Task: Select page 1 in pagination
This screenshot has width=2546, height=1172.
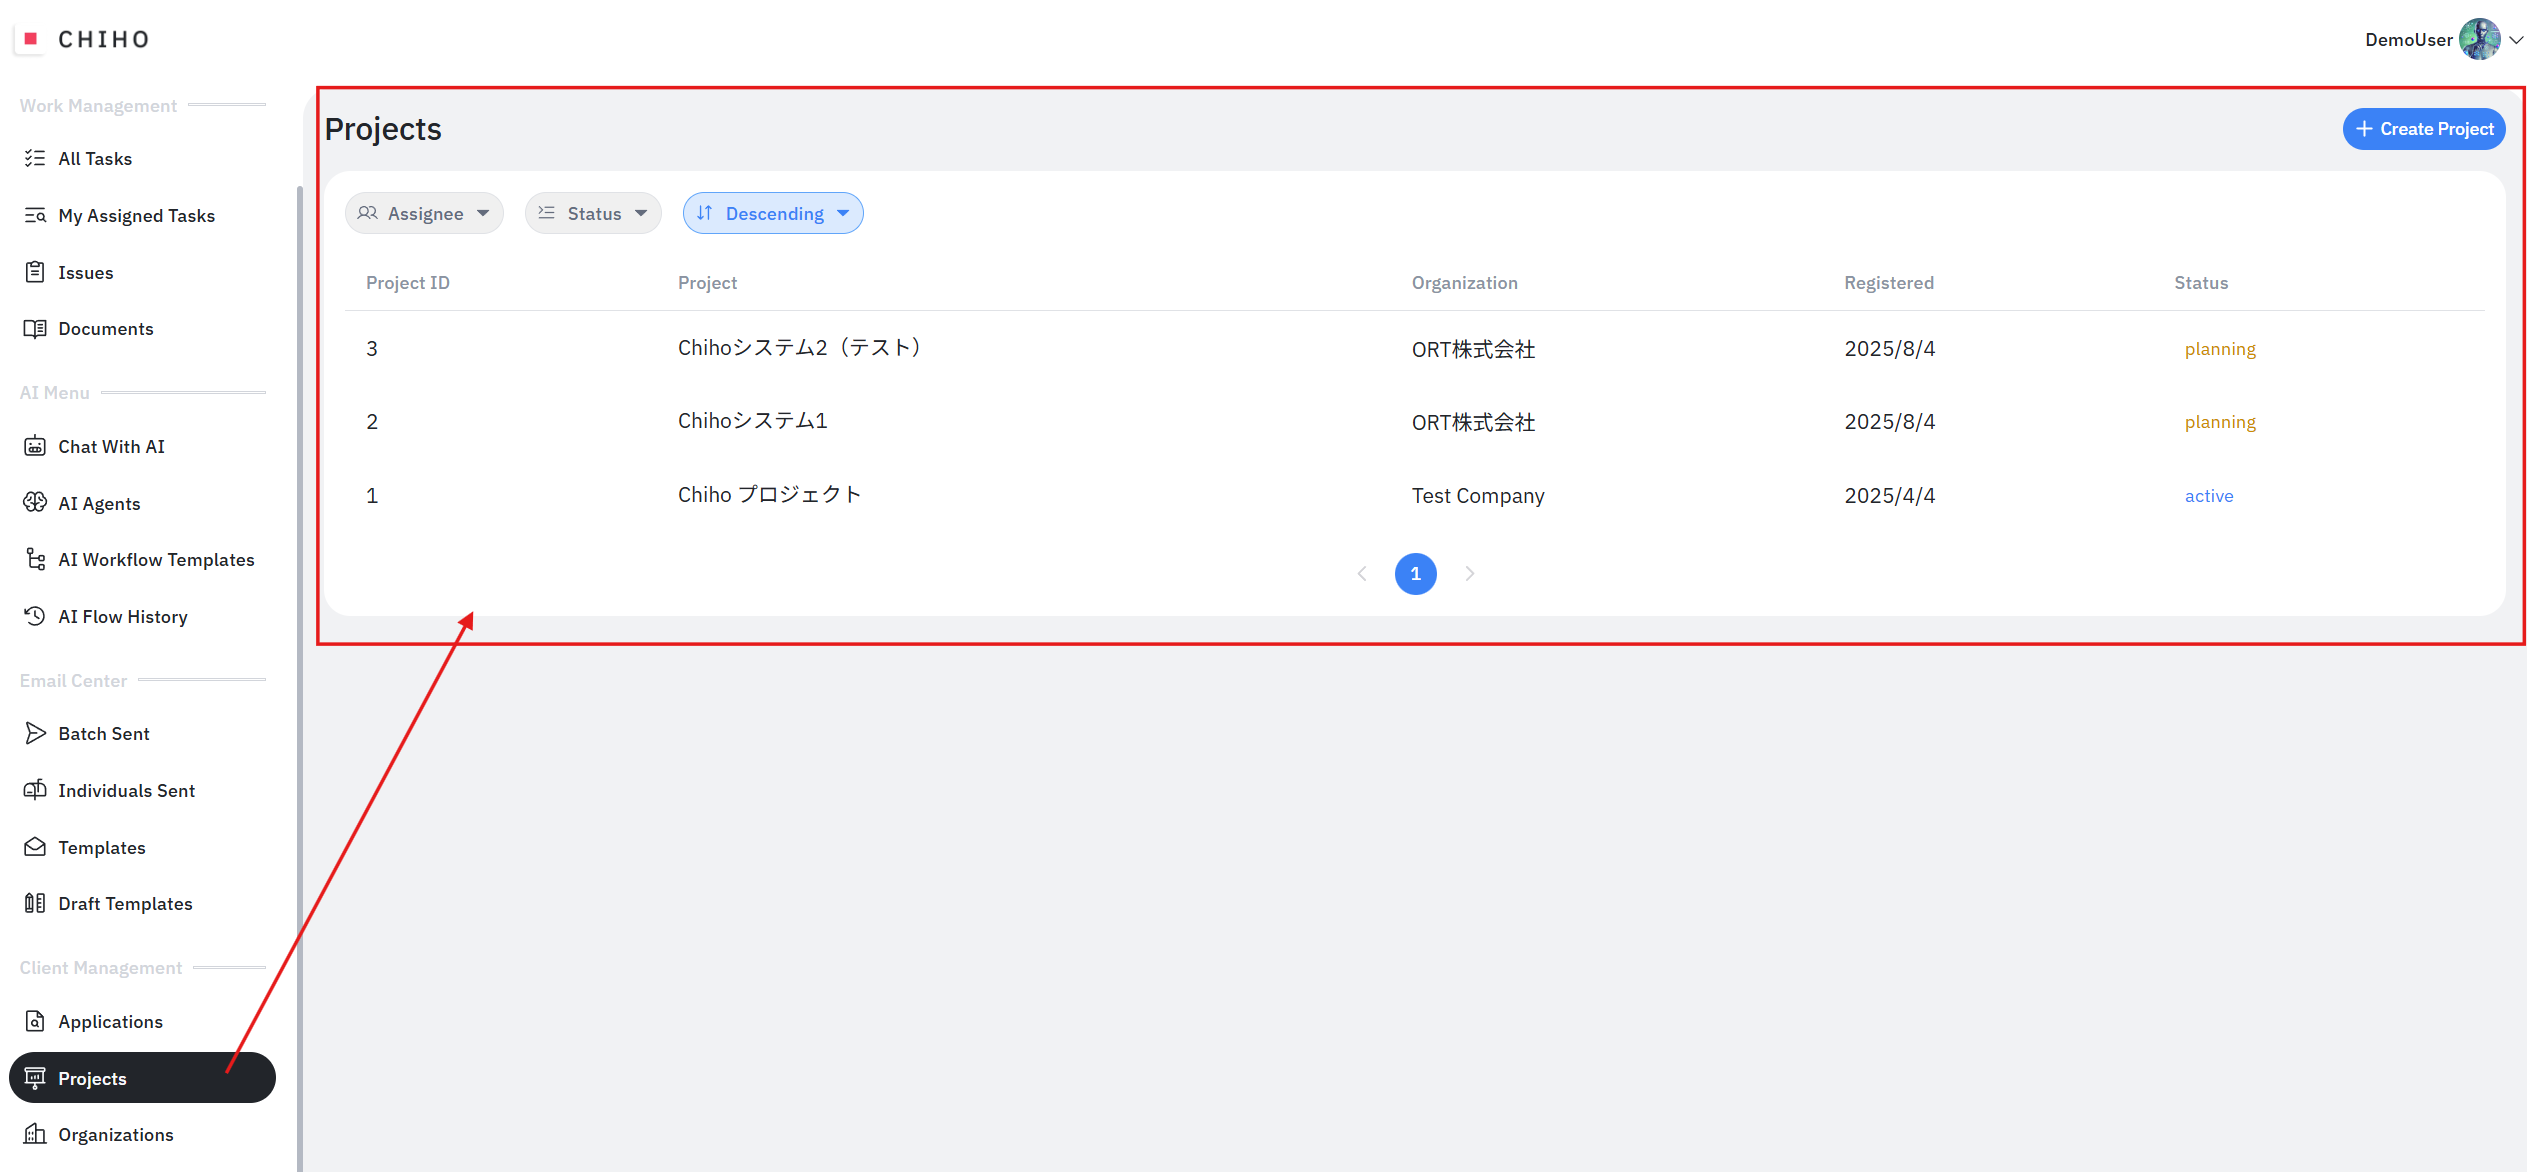Action: click(x=1415, y=573)
